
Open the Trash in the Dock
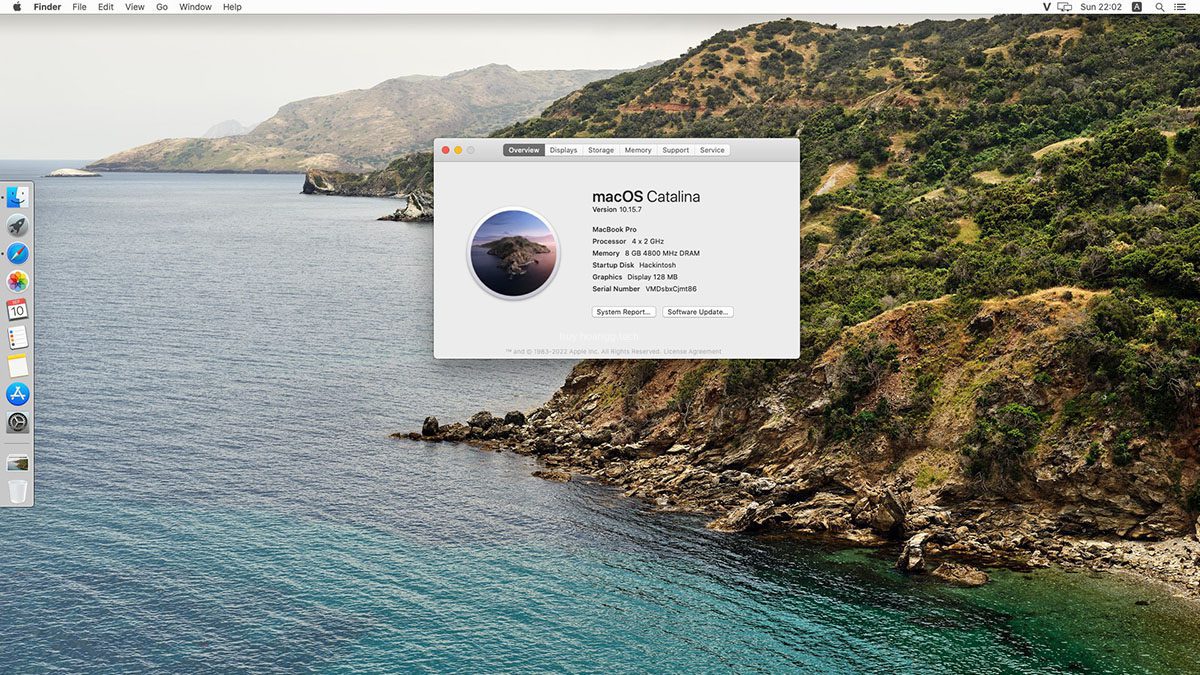tap(17, 491)
